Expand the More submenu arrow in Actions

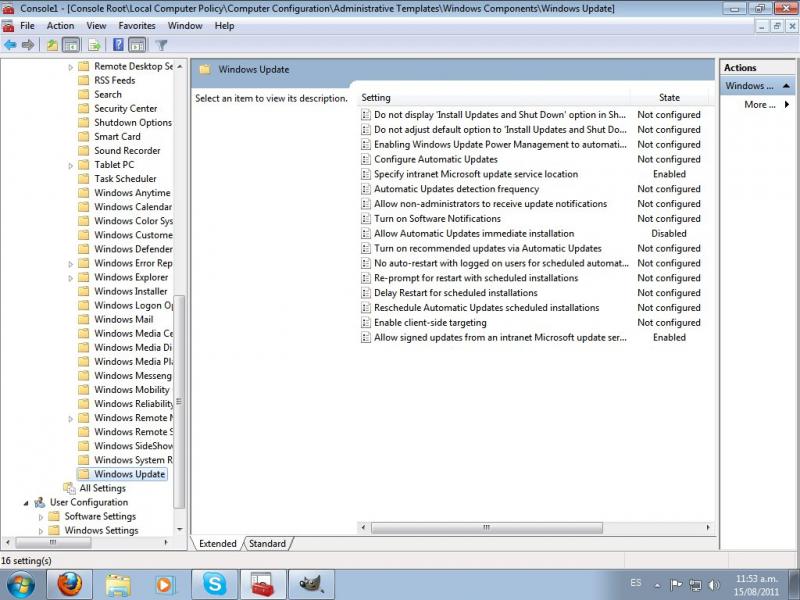pos(787,104)
